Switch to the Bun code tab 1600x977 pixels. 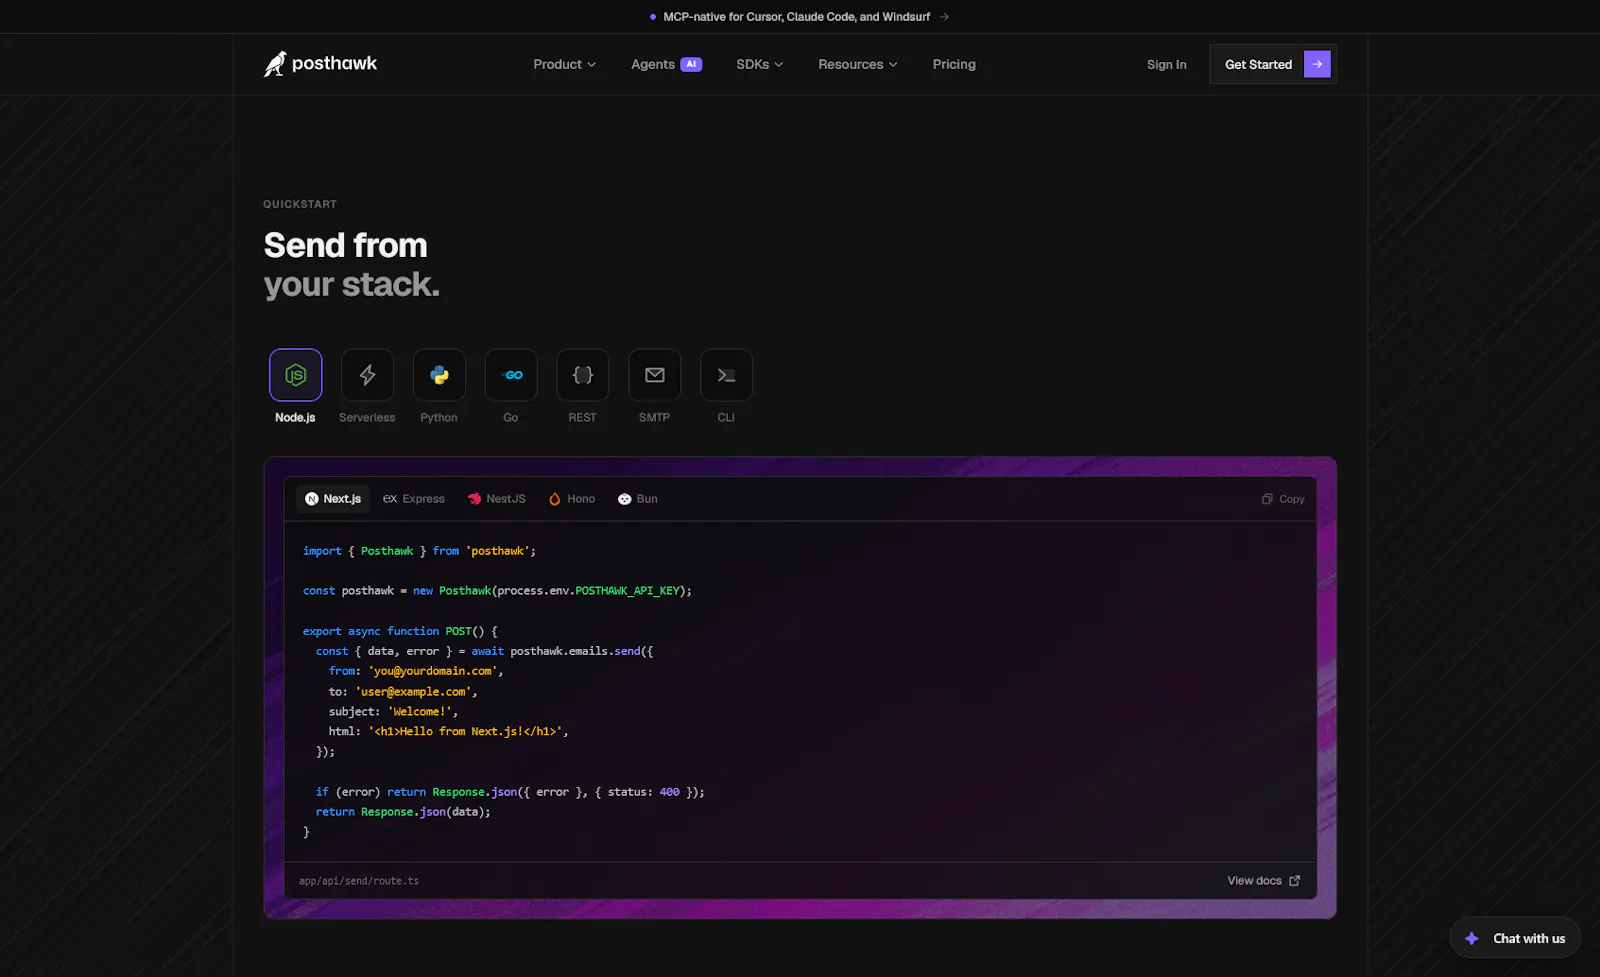click(x=638, y=499)
